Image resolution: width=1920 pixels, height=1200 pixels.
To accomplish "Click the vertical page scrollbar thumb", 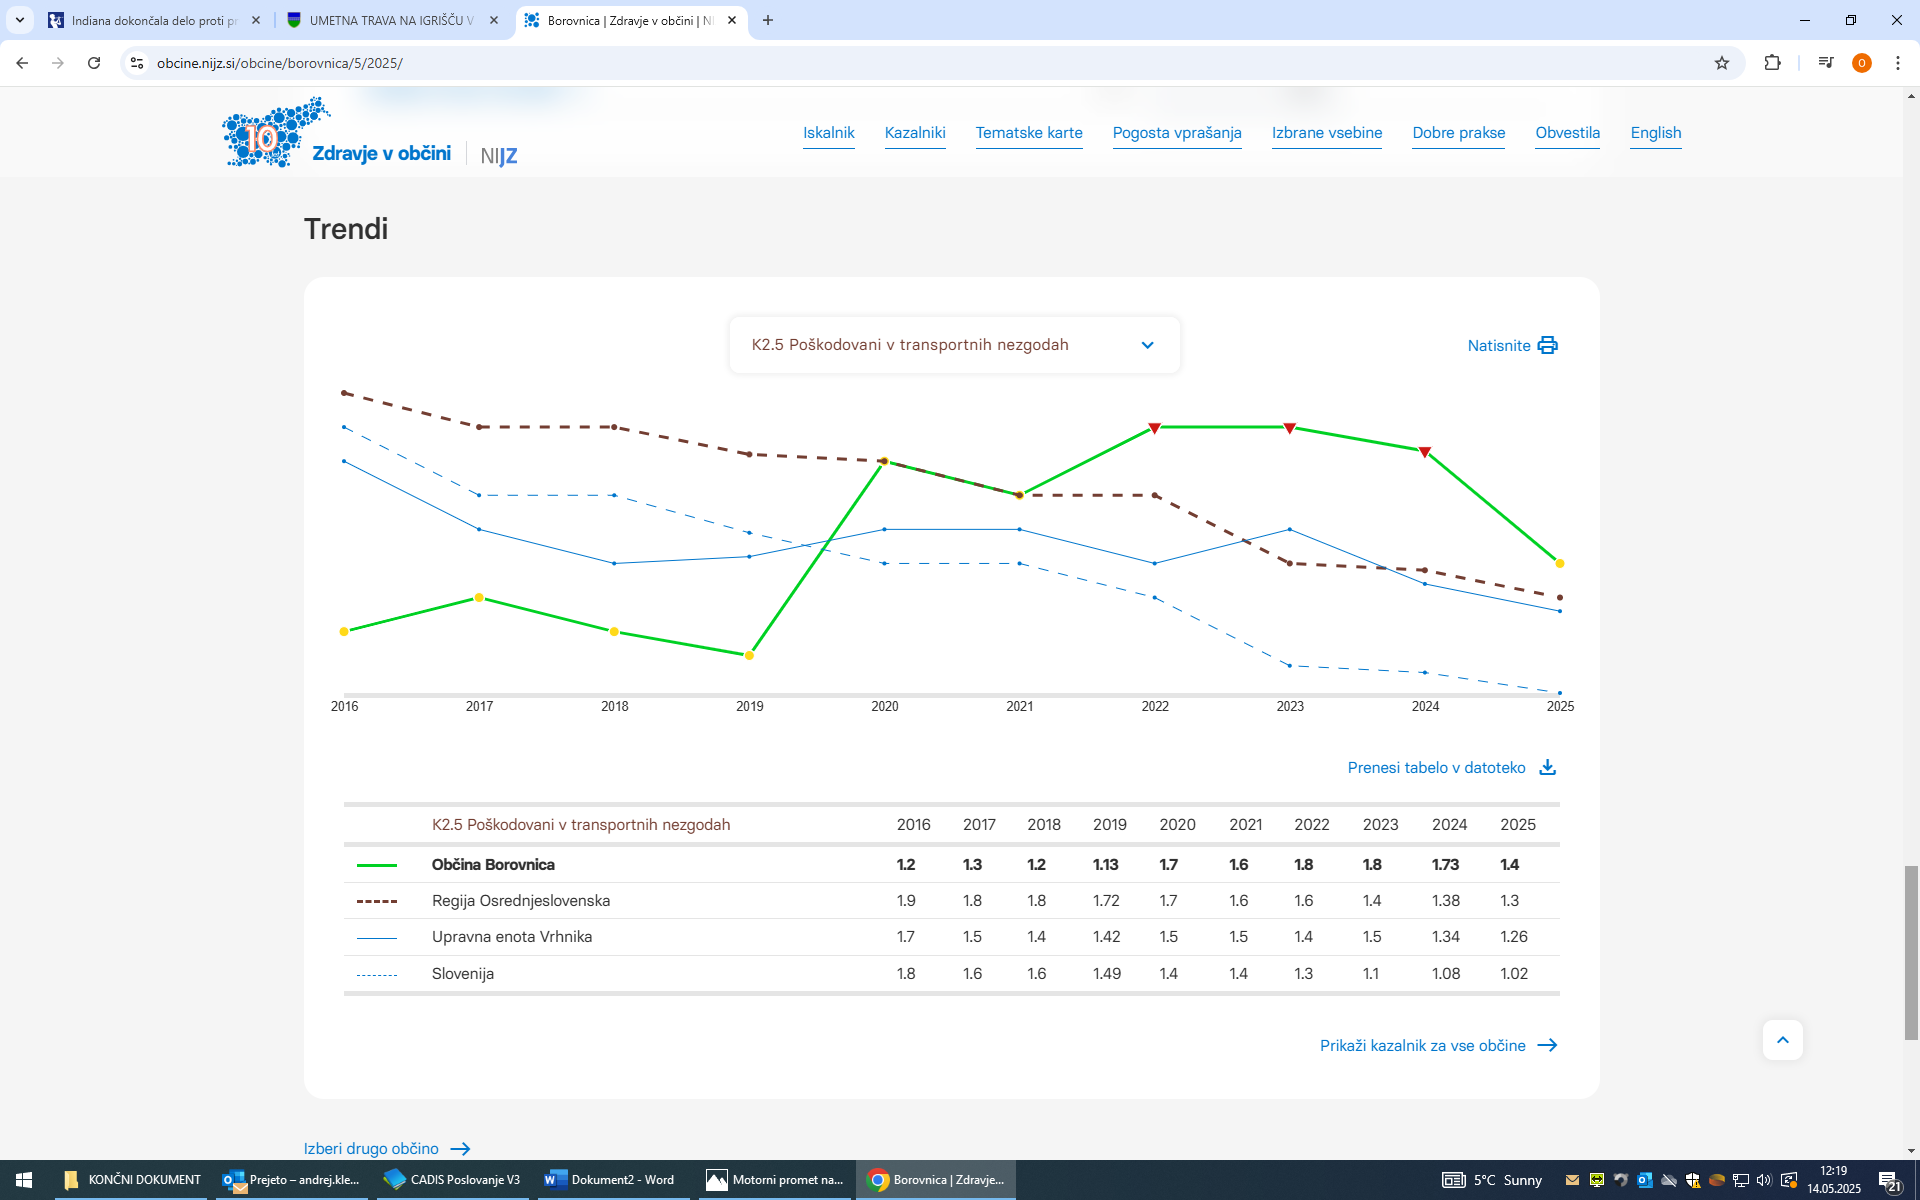I will pyautogui.click(x=1911, y=953).
